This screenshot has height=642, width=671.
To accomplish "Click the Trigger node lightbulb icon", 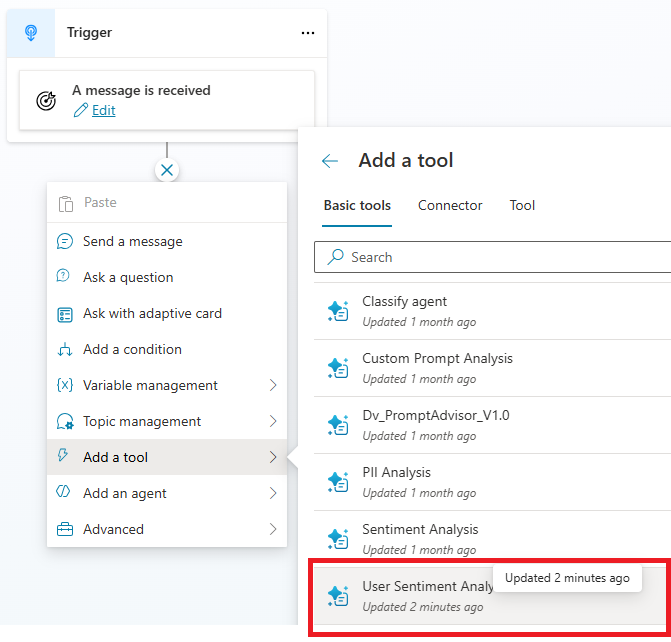I will [29, 33].
